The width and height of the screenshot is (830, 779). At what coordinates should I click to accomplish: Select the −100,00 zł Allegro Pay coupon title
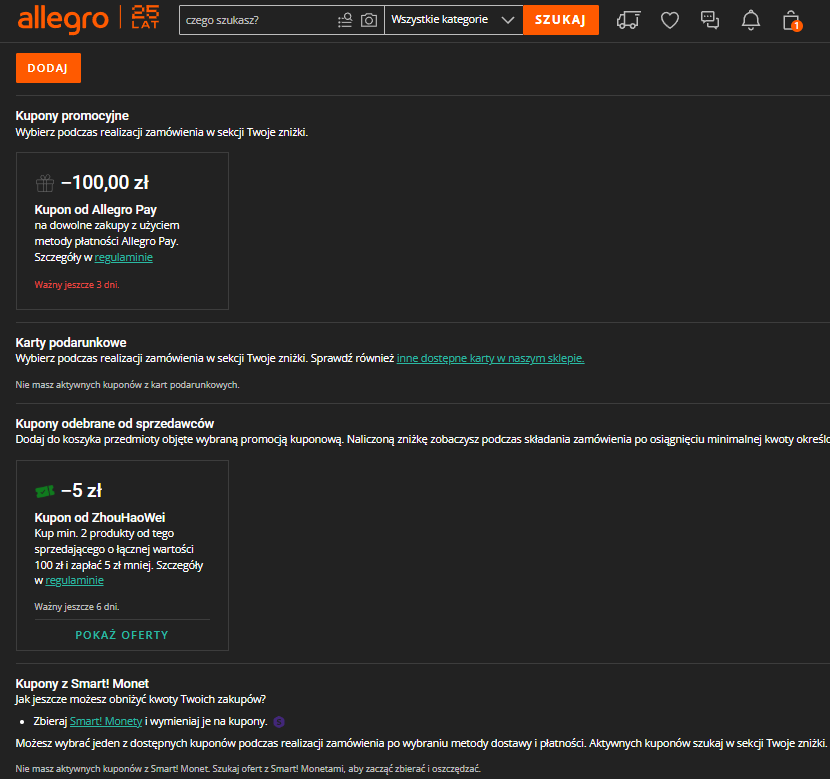coord(104,182)
